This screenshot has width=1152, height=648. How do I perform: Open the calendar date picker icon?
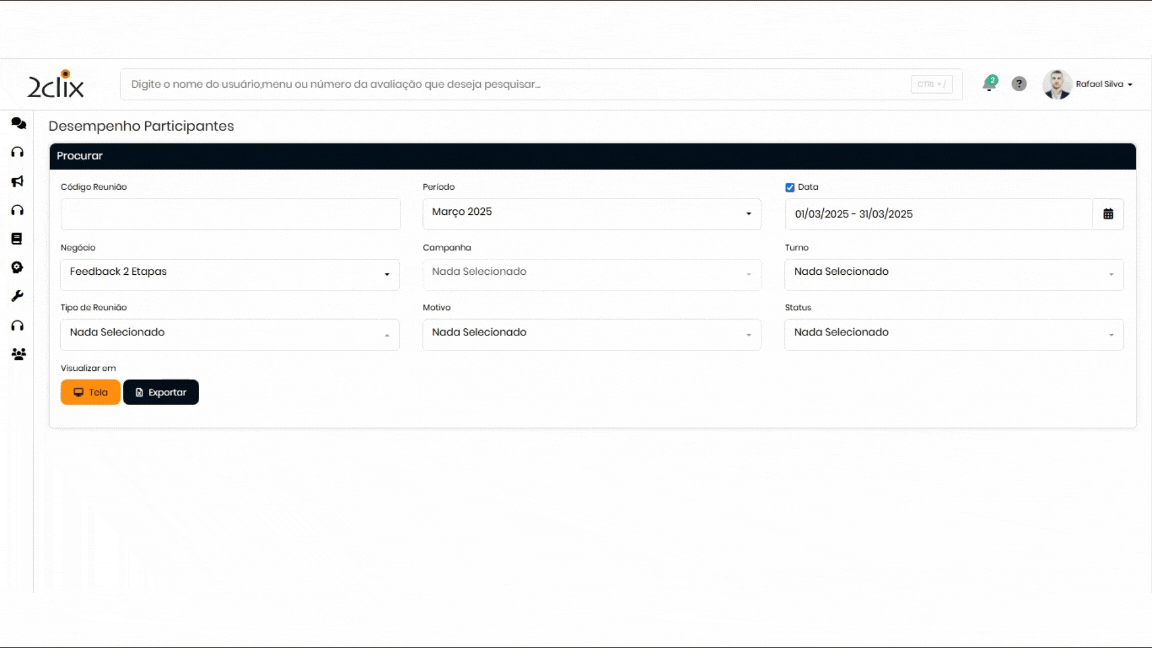pos(1108,214)
